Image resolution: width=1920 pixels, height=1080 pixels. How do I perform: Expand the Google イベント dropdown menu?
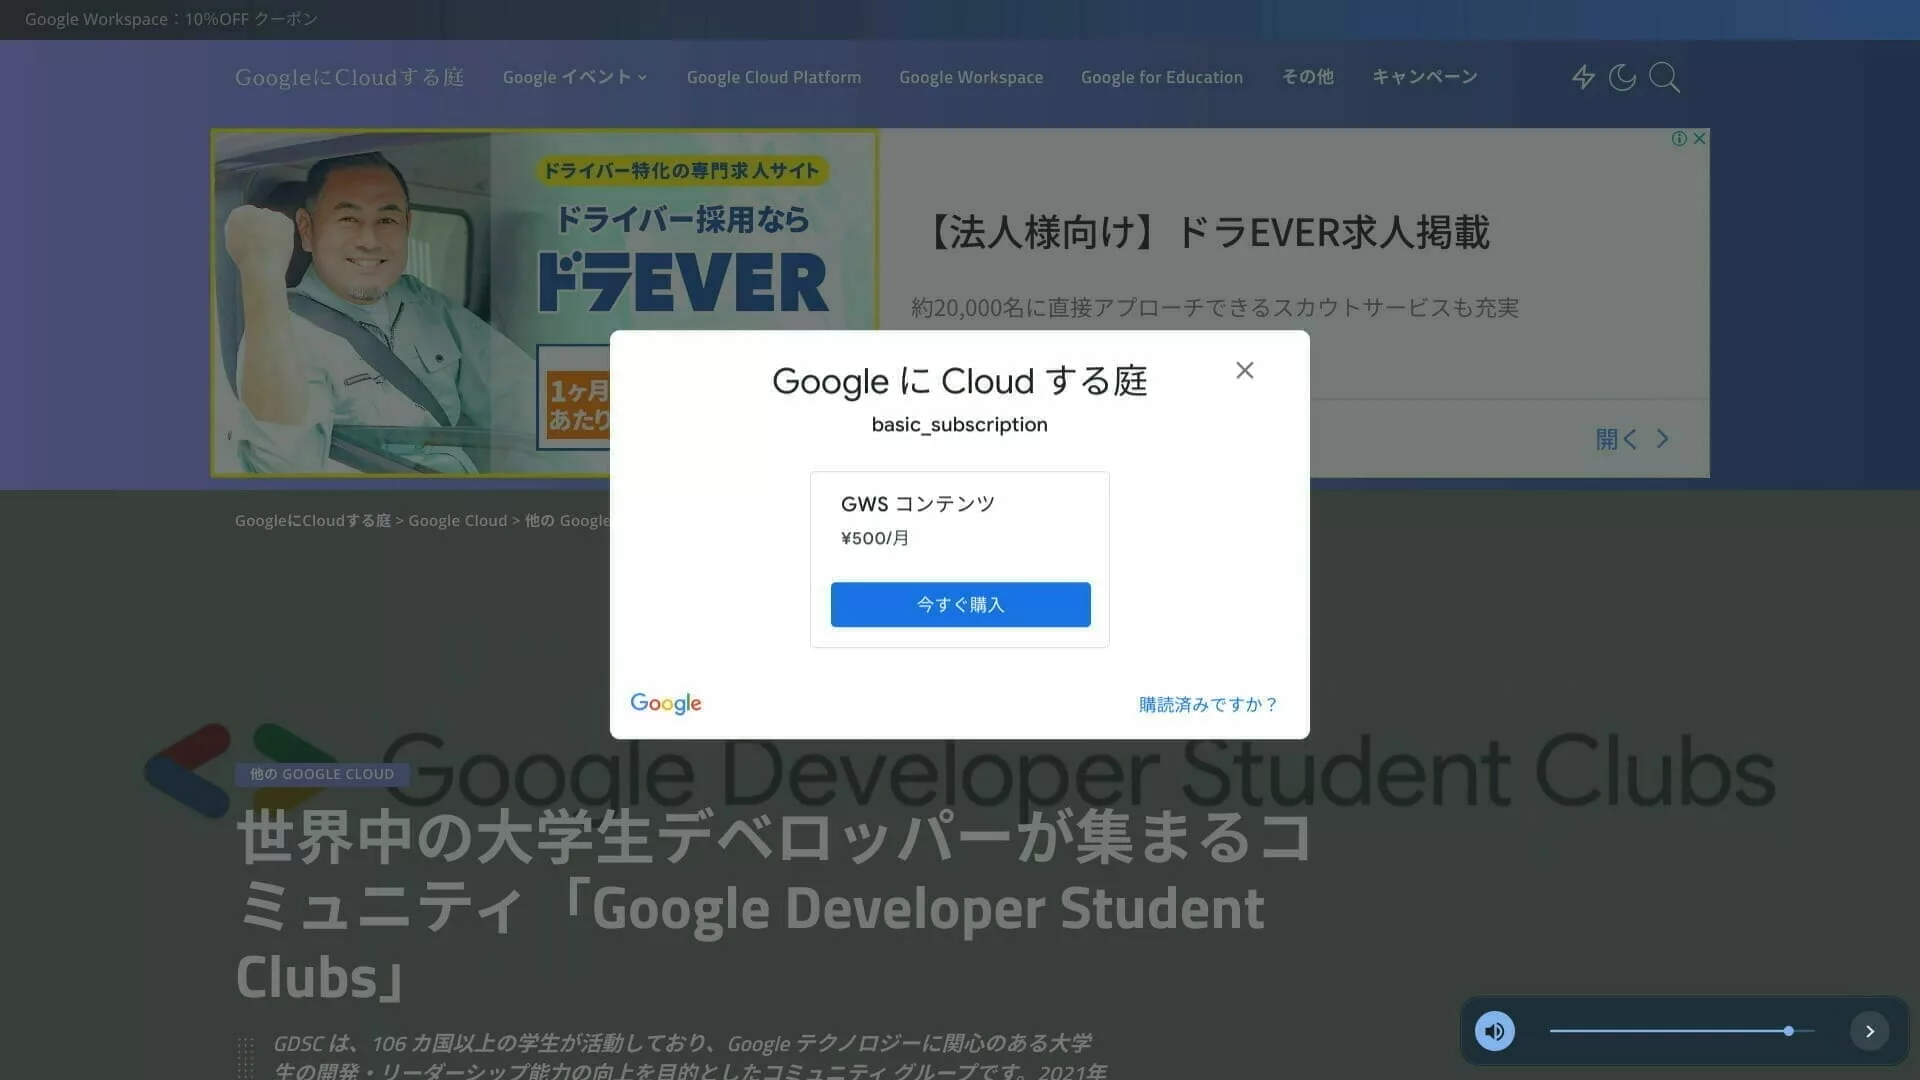574,77
